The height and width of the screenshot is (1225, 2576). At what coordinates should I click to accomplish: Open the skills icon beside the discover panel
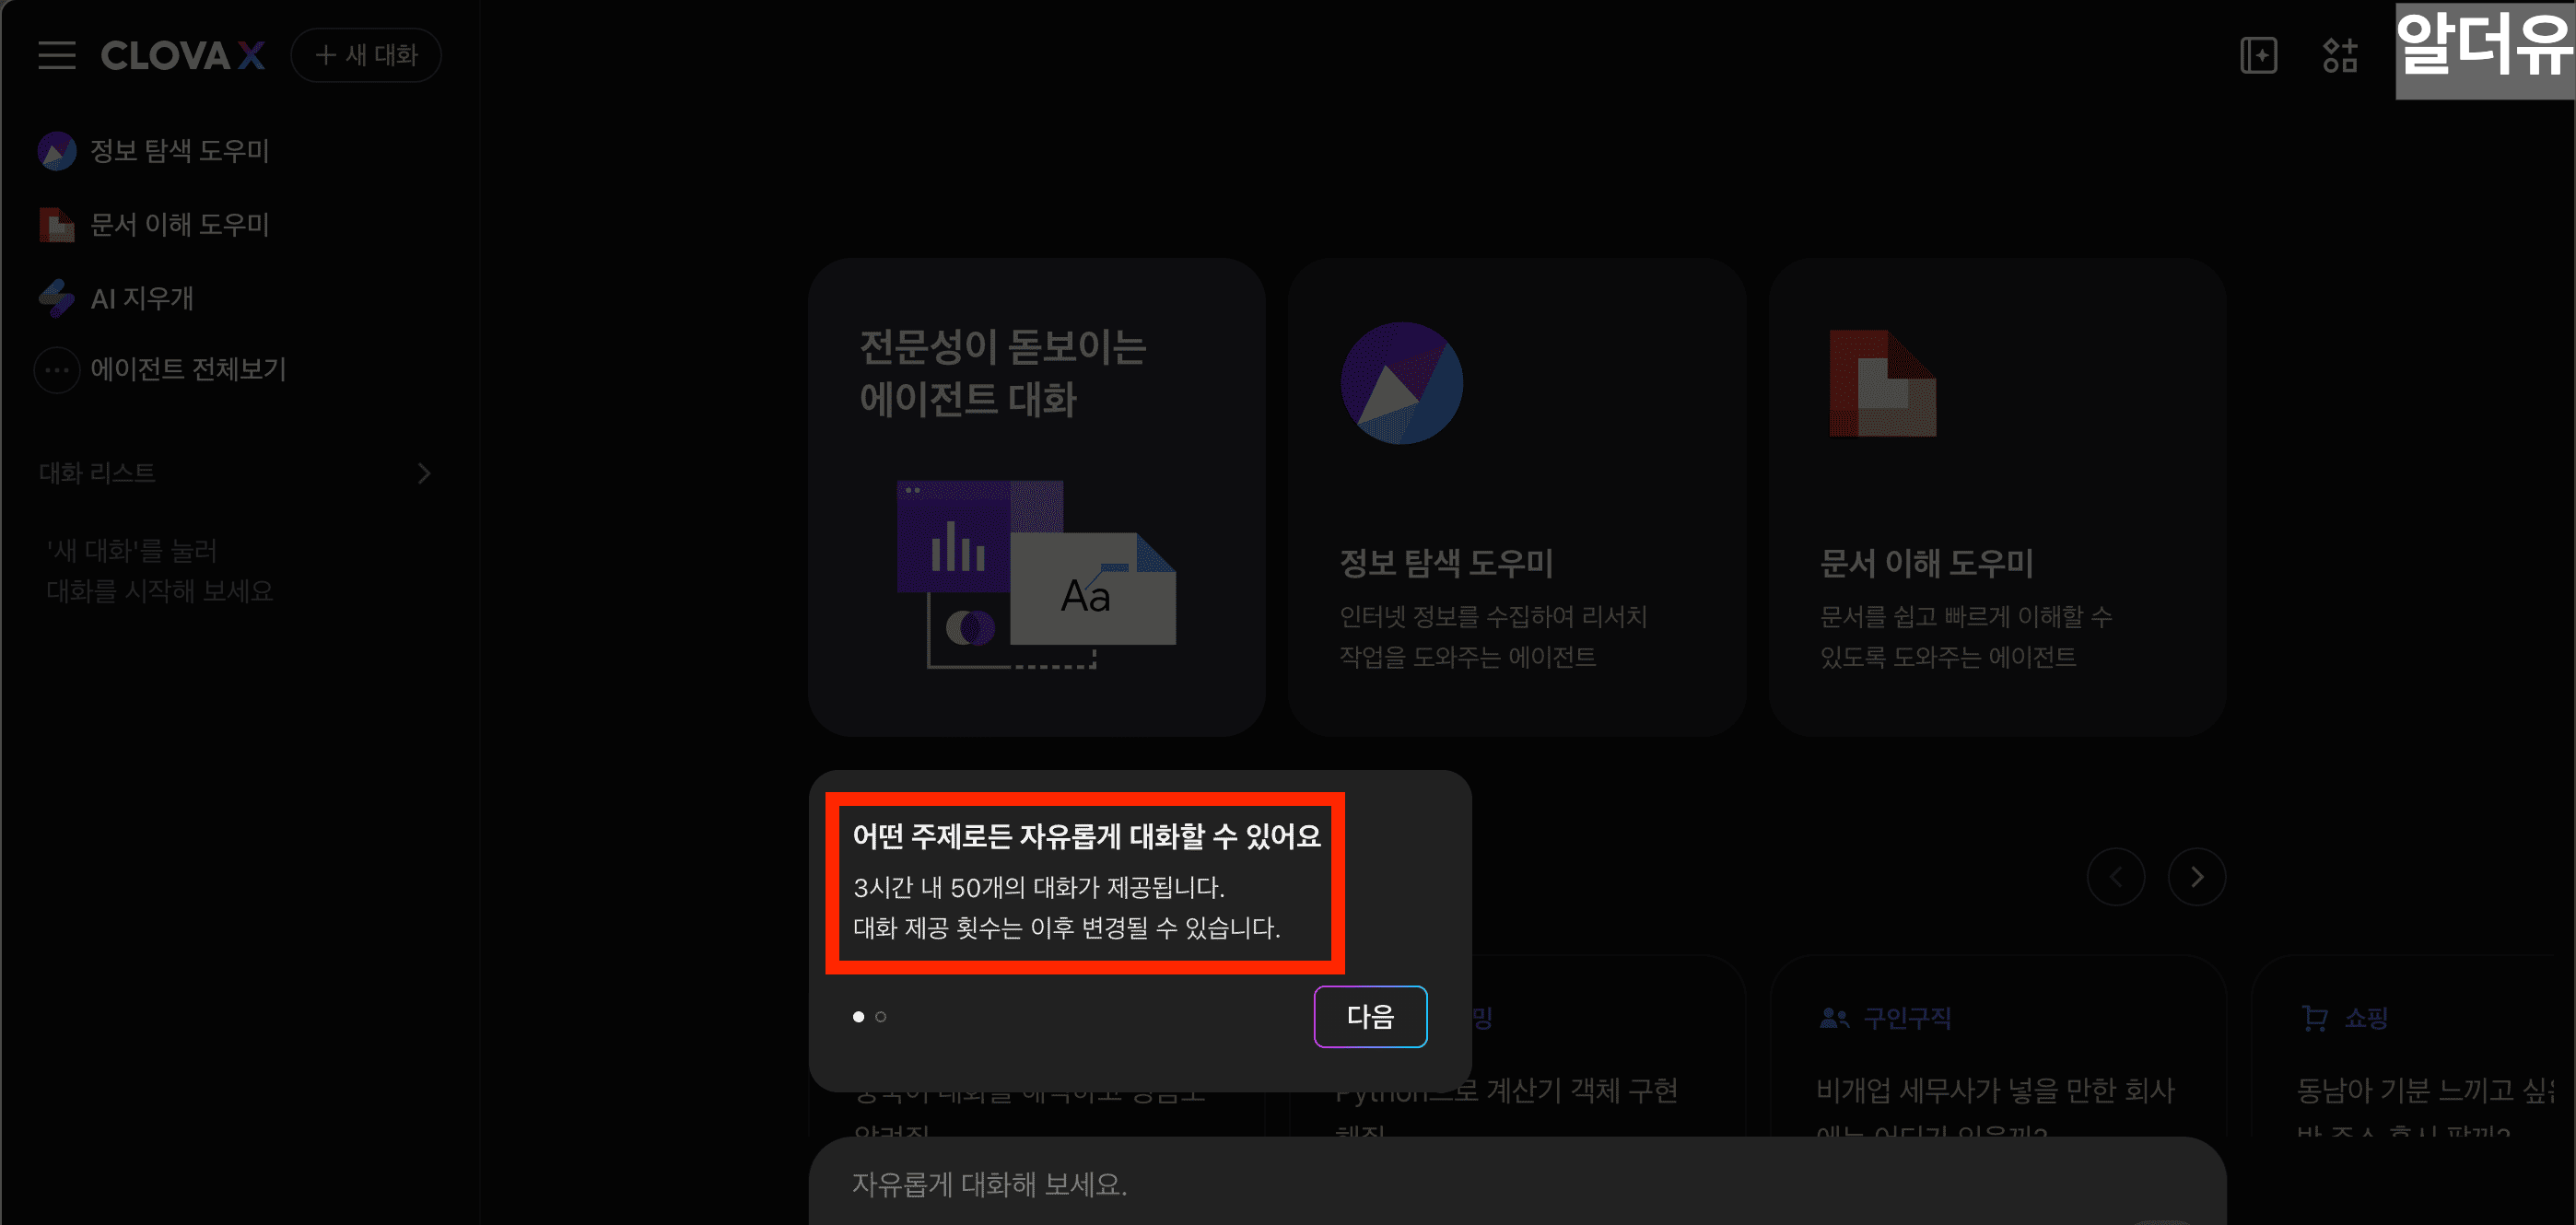(x=2340, y=56)
